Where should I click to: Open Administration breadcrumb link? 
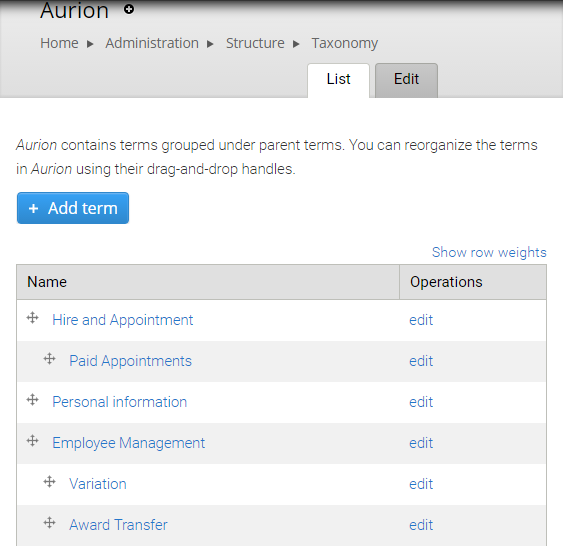152,43
